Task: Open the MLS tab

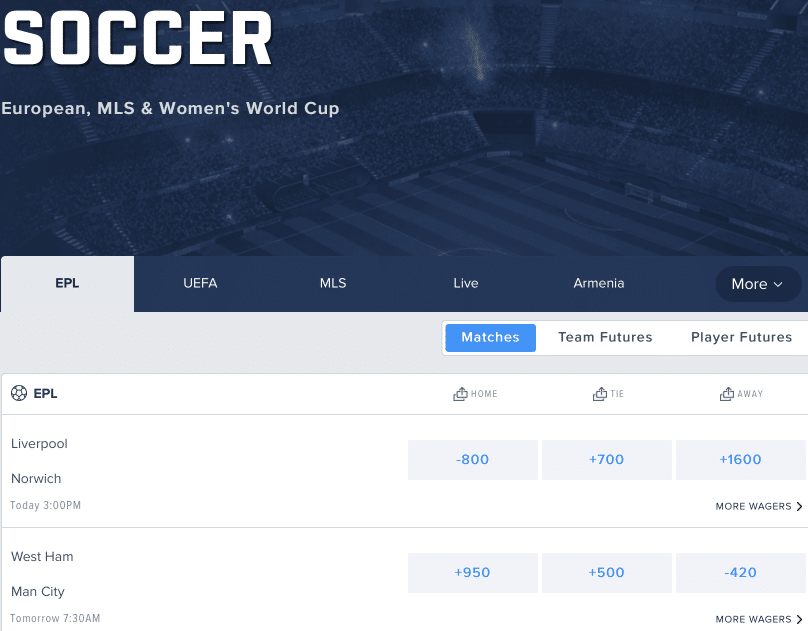Action: pyautogui.click(x=333, y=283)
